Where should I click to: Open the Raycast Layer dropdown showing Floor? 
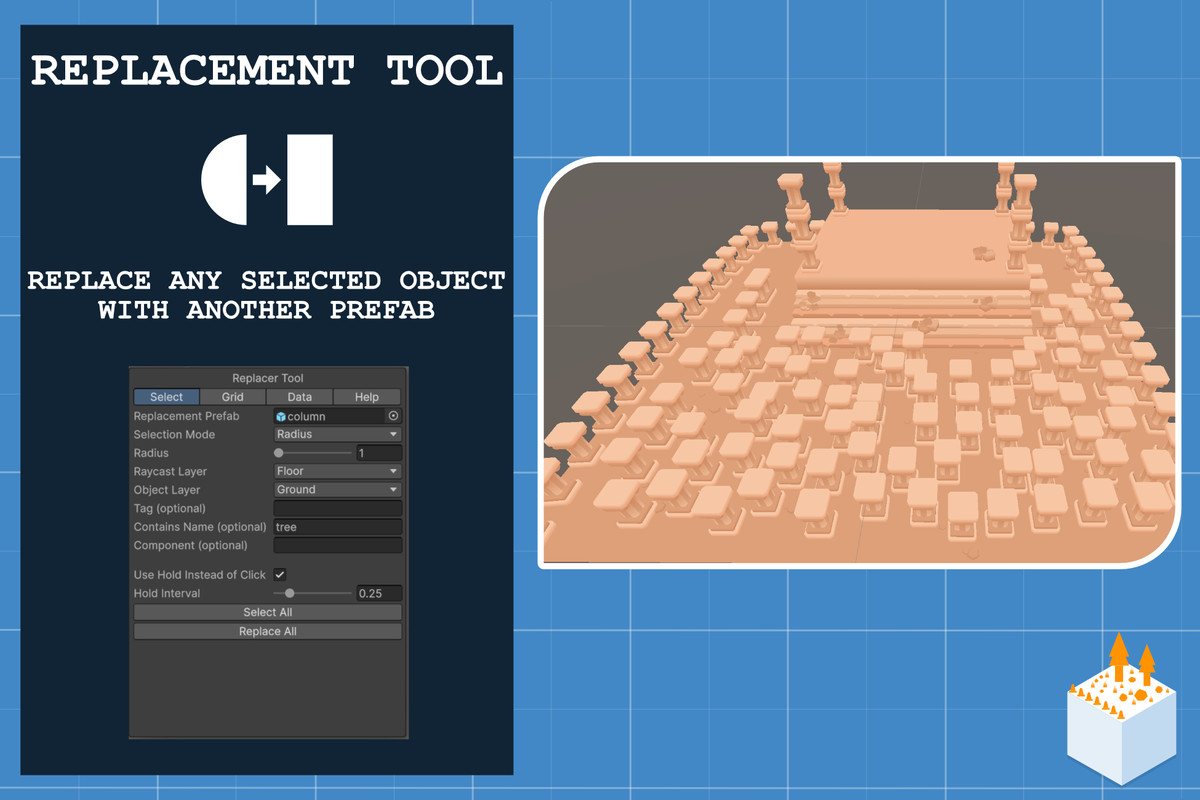(x=337, y=471)
